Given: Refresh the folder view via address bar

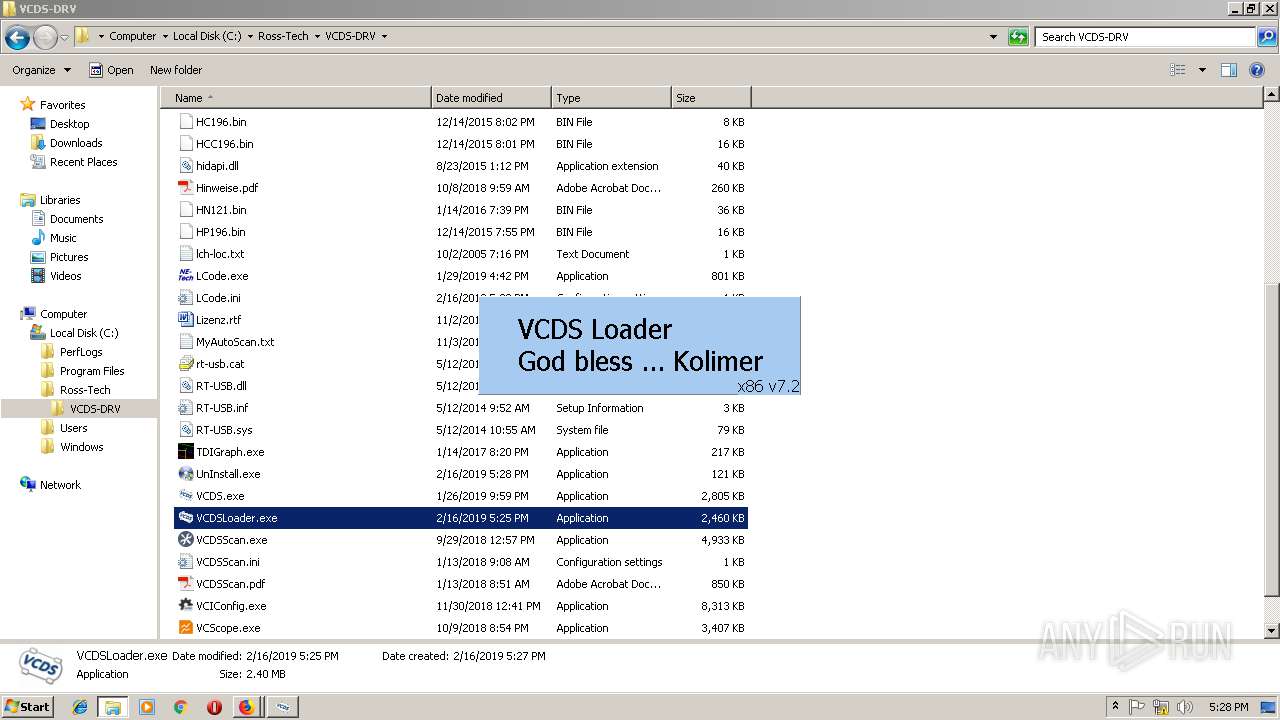Looking at the screenshot, I should (x=1018, y=37).
